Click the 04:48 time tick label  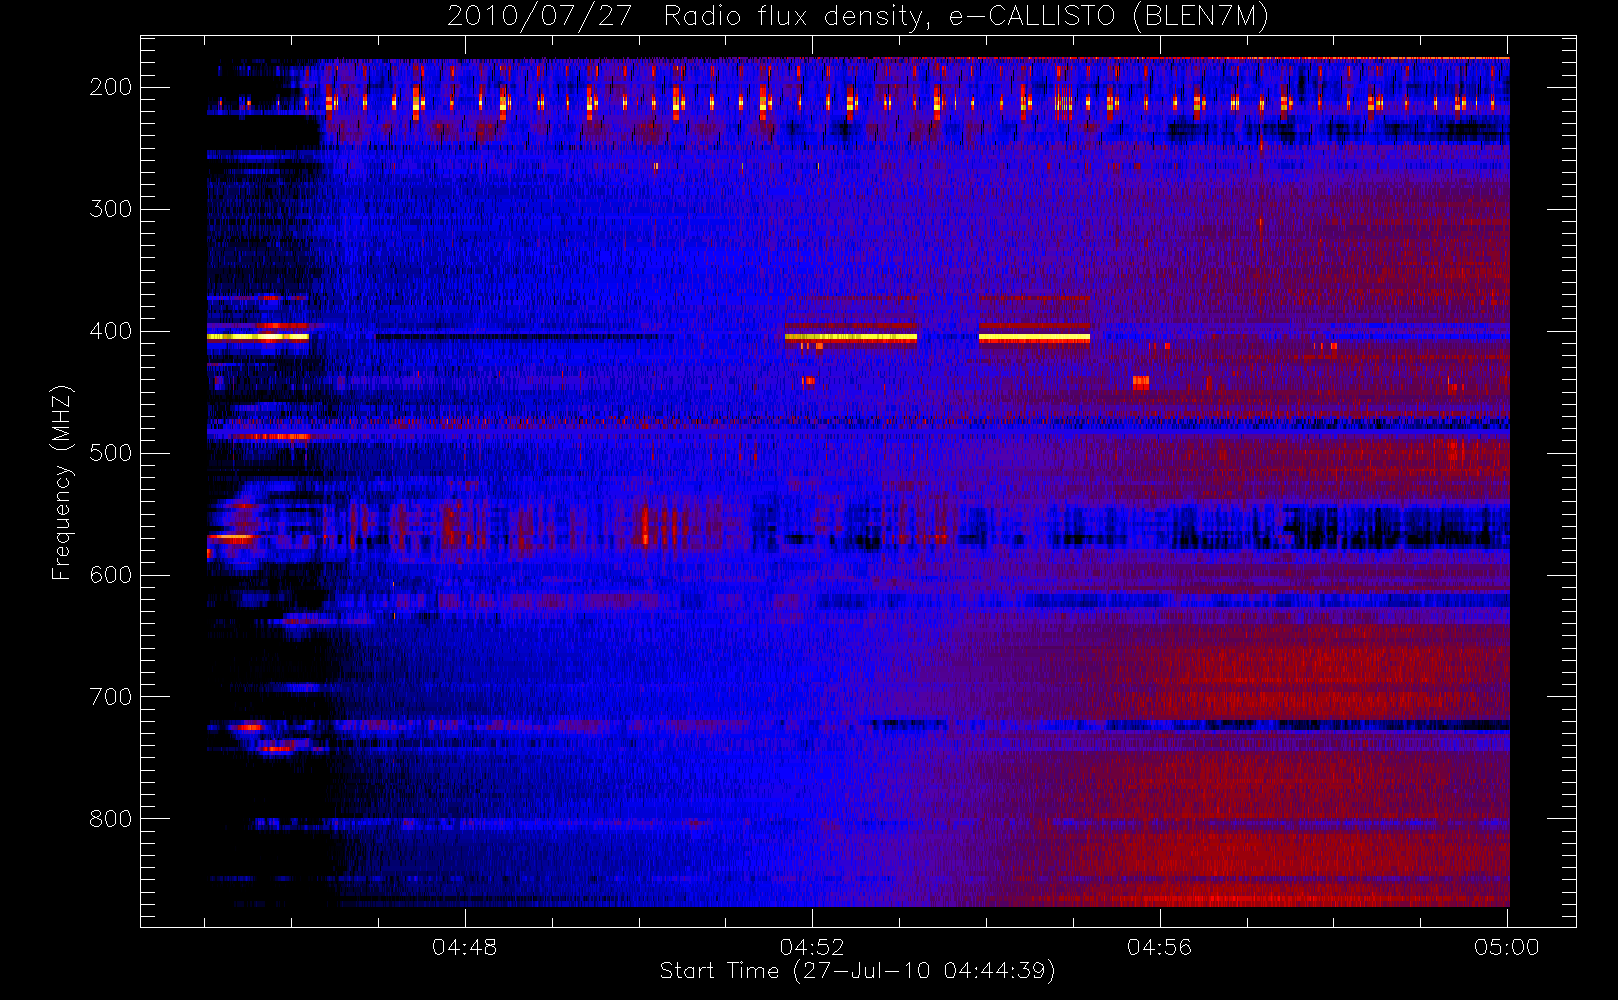pos(464,947)
